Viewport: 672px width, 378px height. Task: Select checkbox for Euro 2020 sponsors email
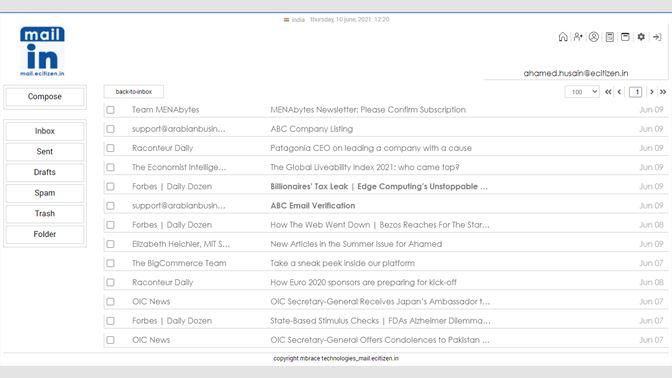pyautogui.click(x=111, y=282)
